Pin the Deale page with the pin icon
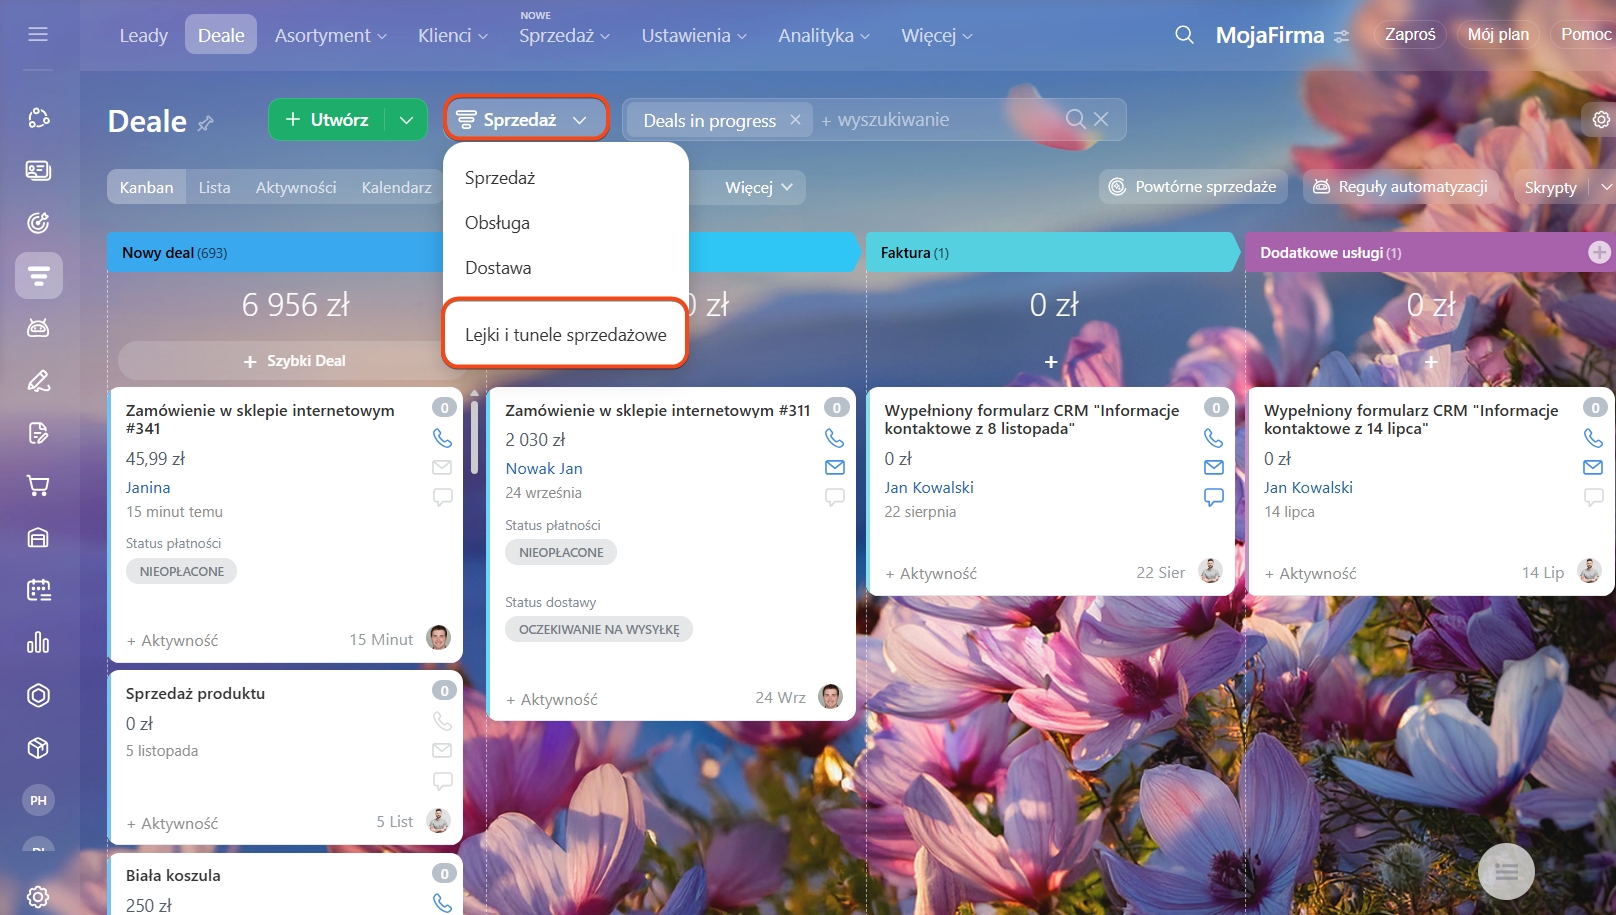Viewport: 1616px width, 915px height. click(x=206, y=124)
